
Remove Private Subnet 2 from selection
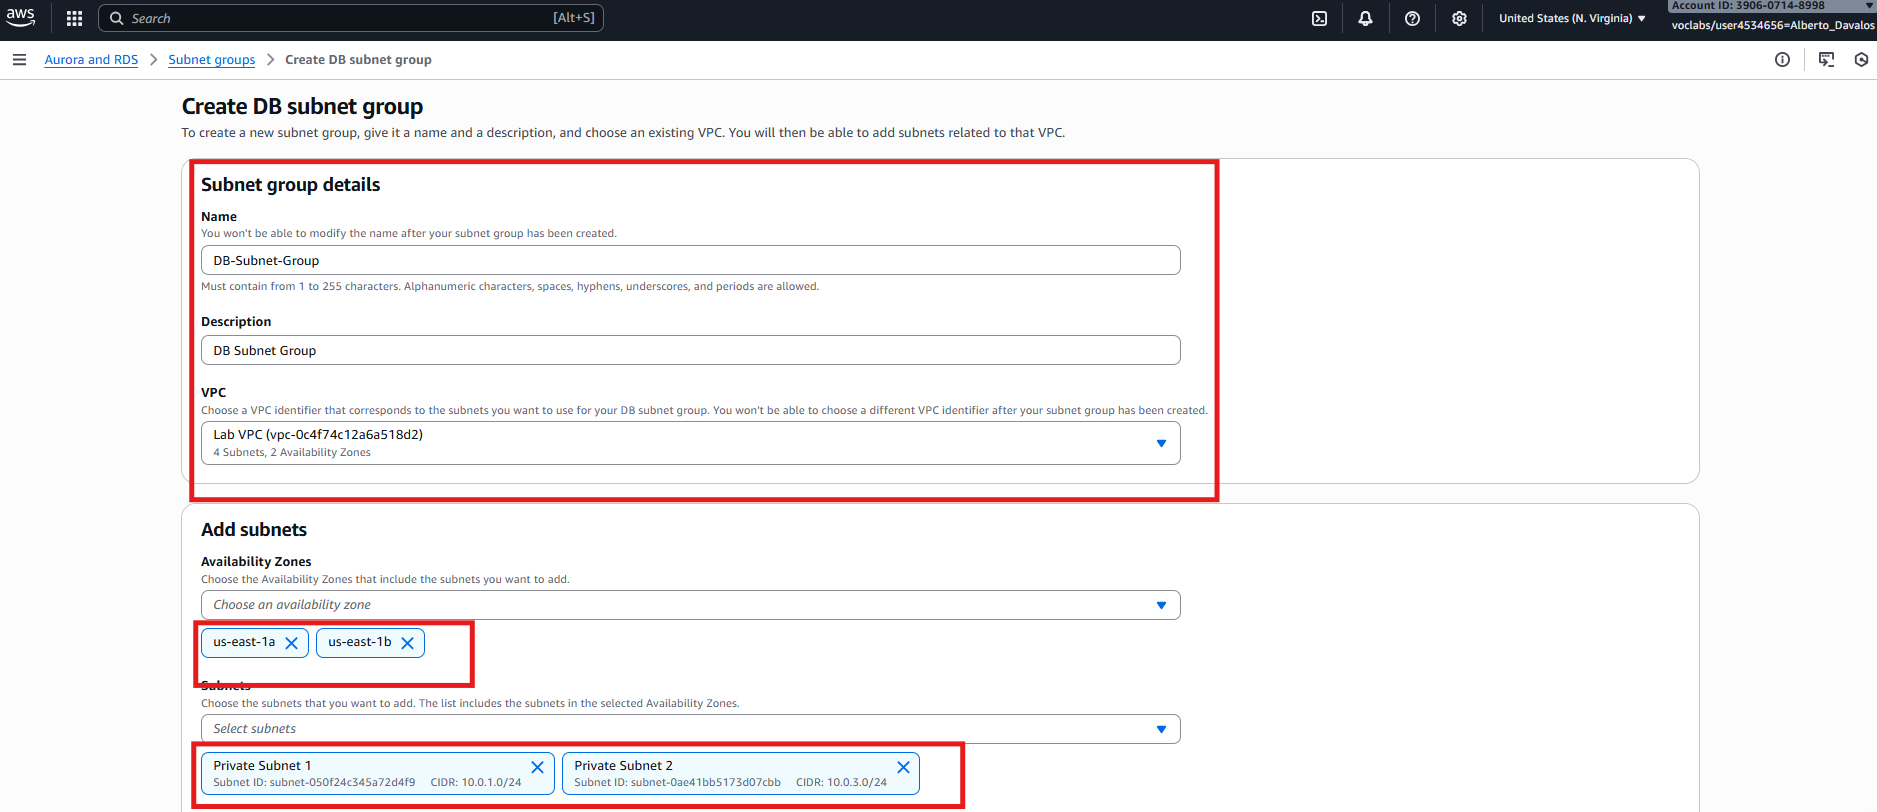pyautogui.click(x=903, y=767)
